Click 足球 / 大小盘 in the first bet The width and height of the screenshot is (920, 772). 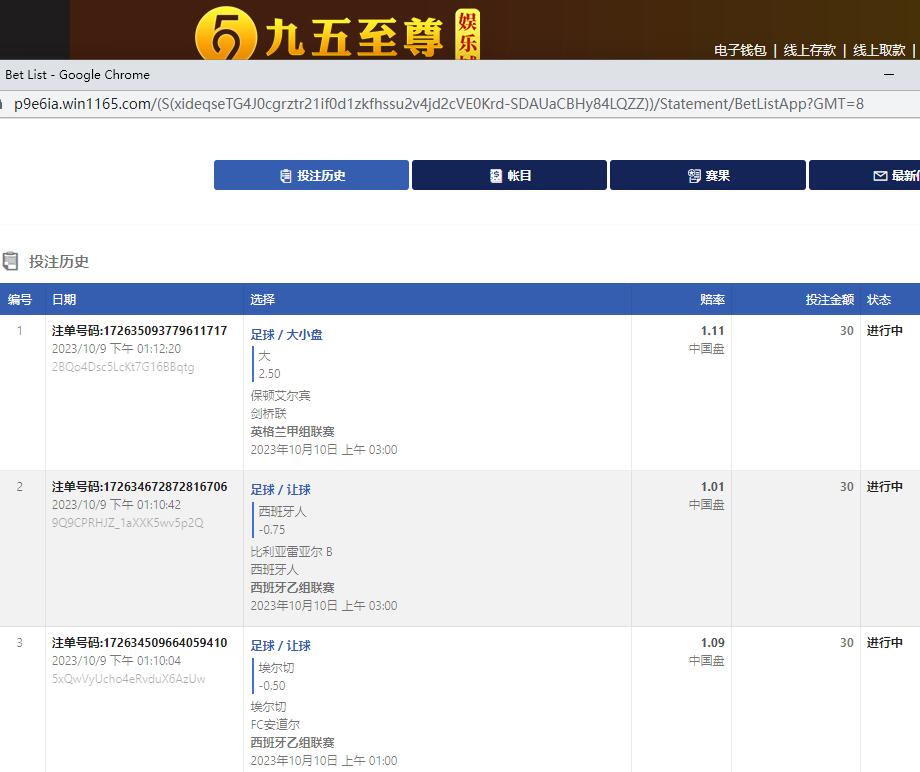coord(286,335)
